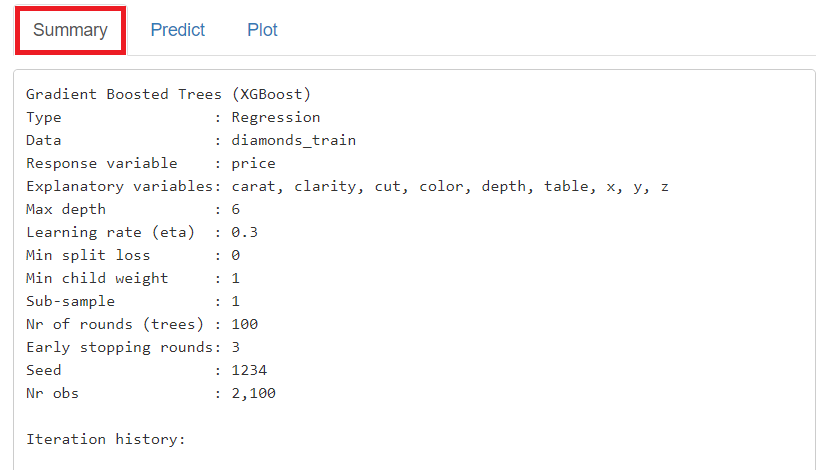
Task: Click the Max depth line
Action: (x=133, y=209)
